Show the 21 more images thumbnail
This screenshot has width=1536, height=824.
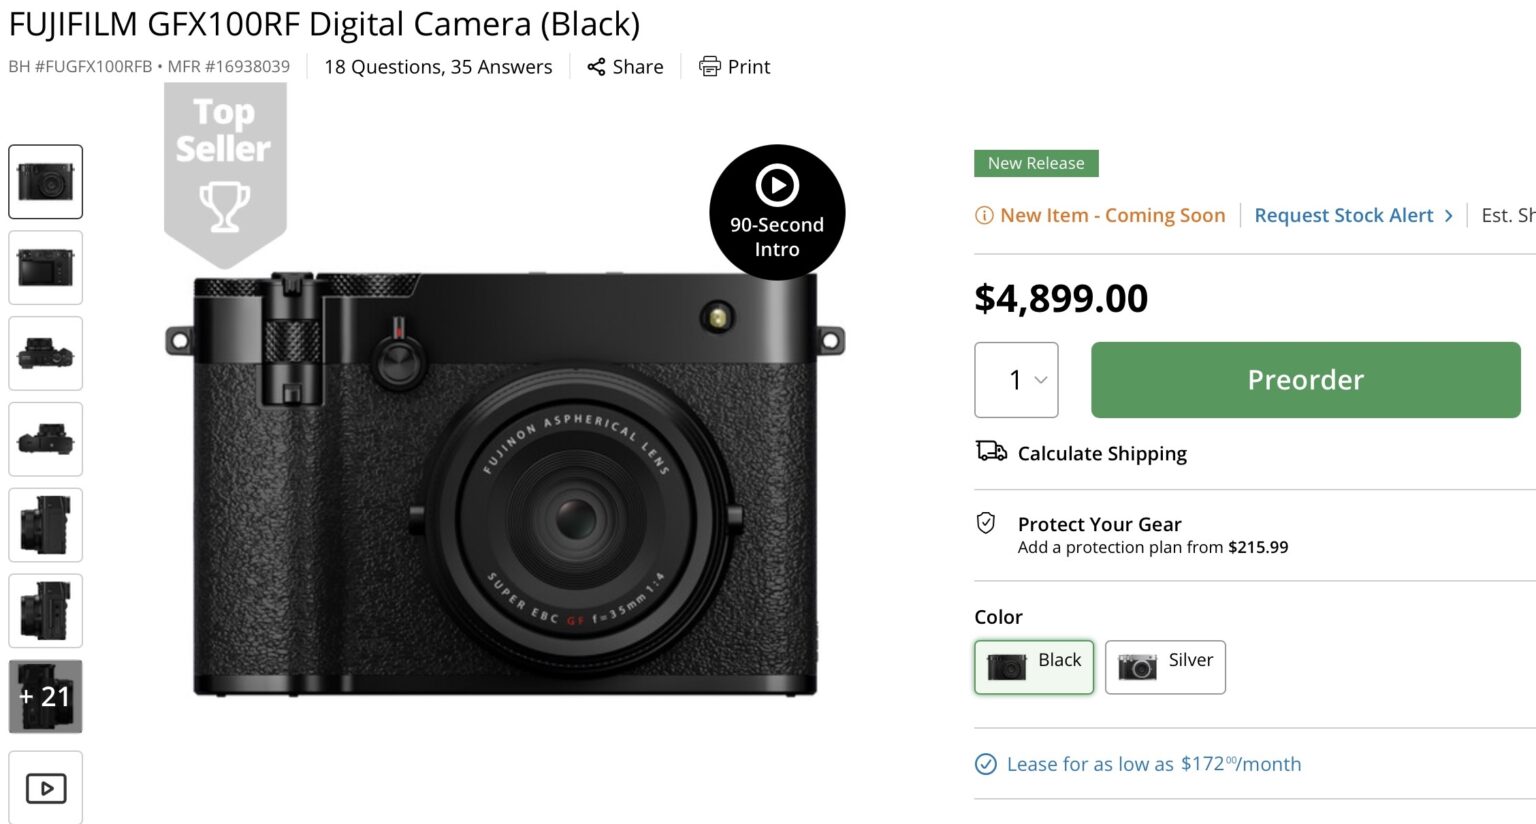(46, 697)
